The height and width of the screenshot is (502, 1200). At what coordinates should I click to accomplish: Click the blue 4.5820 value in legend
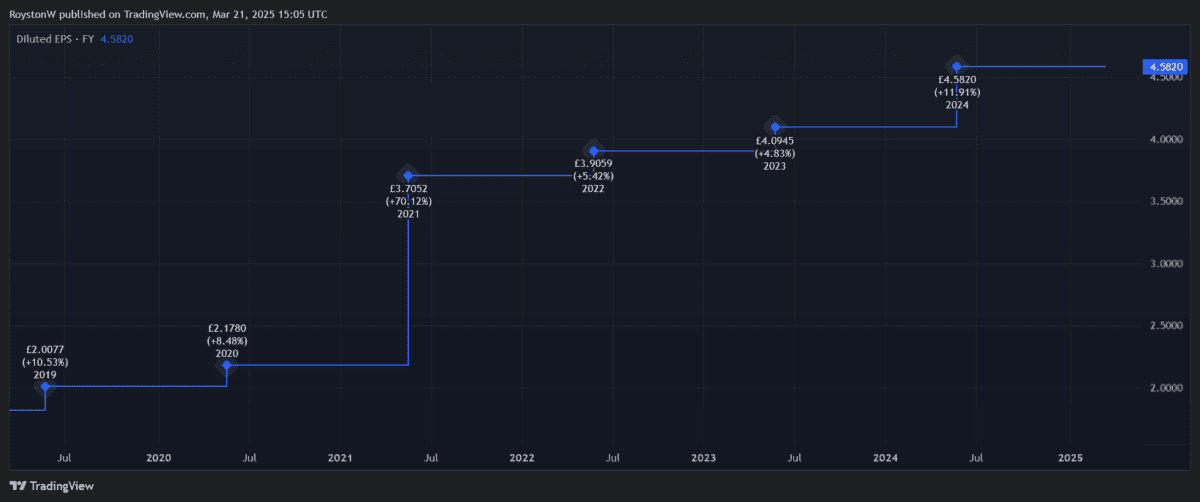click(x=117, y=39)
